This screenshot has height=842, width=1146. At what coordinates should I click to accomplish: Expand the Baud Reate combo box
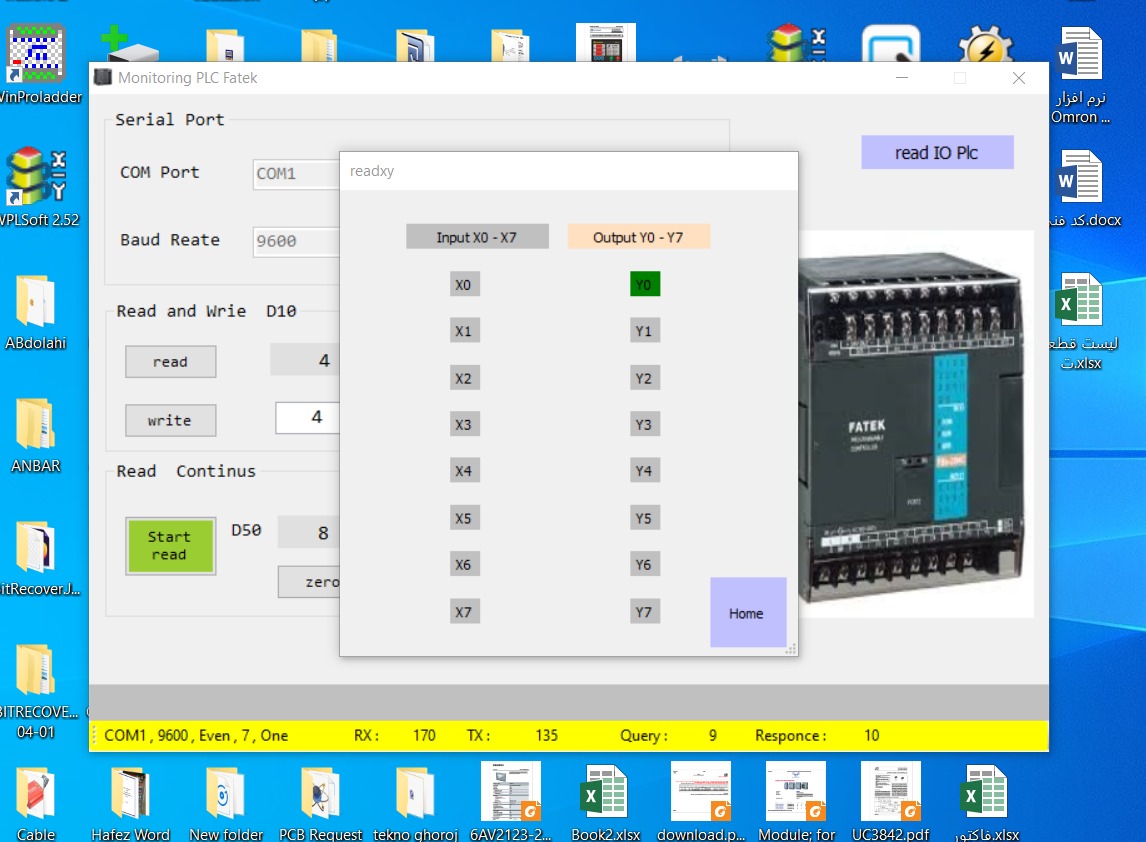pyautogui.click(x=297, y=242)
